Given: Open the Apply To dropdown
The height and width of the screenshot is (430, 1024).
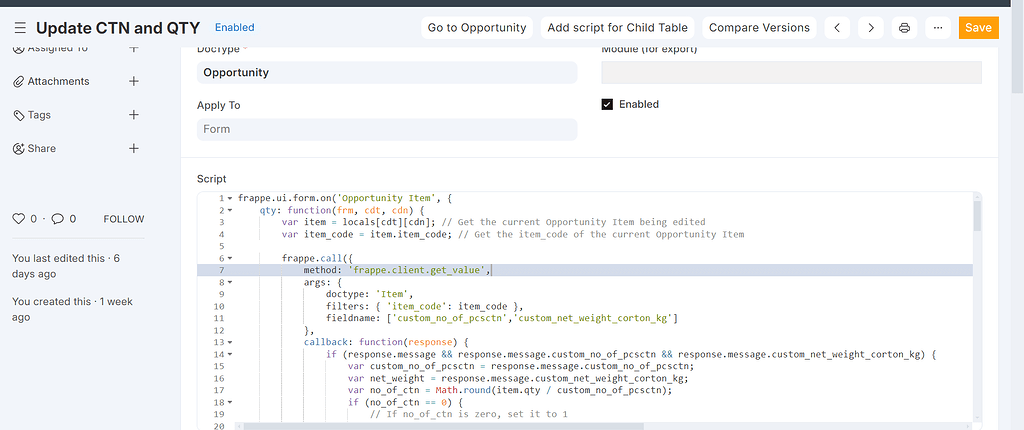Looking at the screenshot, I should coord(387,129).
